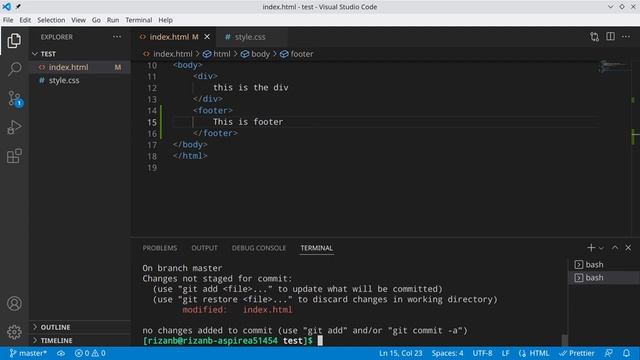Open index.html in the Explorer tree
Screen dimensions: 640x360
(x=80, y=67)
